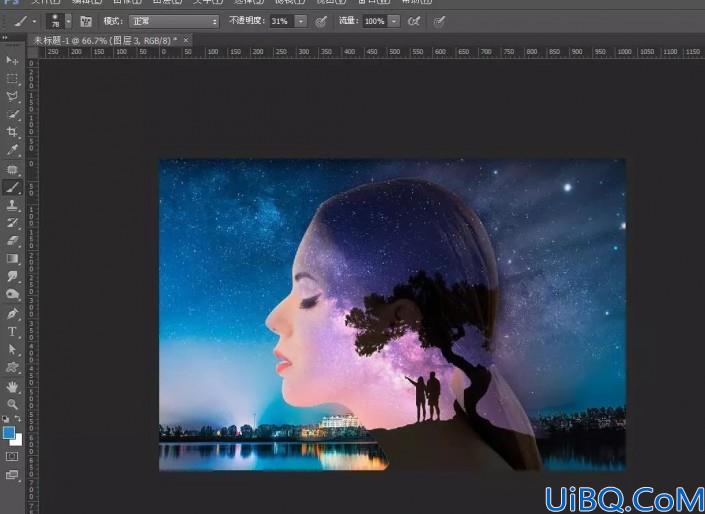
Task: Click the opacity 31% field
Action: [x=282, y=21]
